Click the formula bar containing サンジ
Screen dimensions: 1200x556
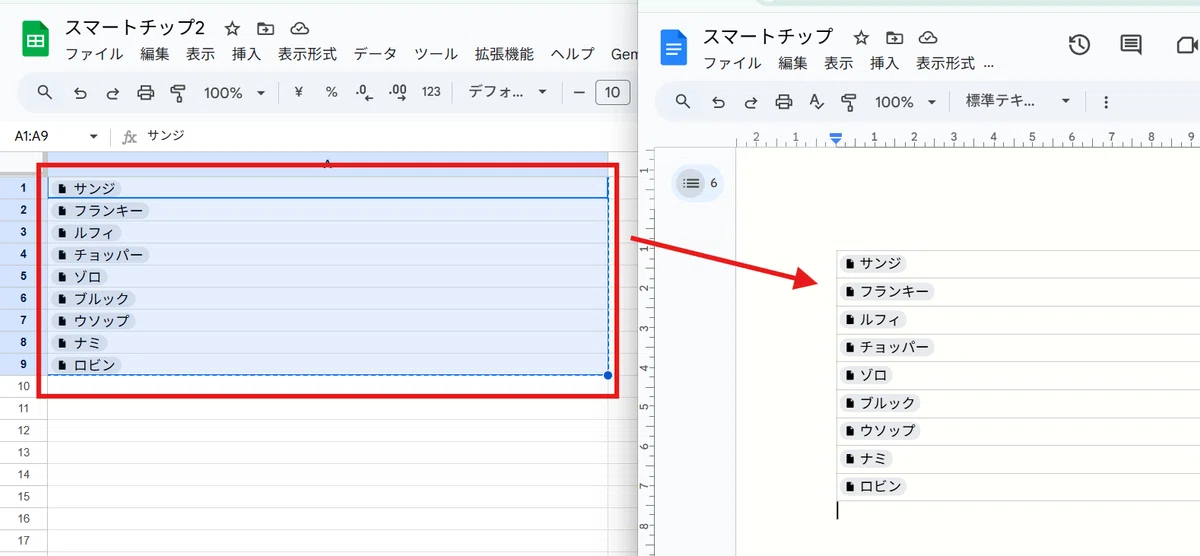pyautogui.click(x=390, y=136)
